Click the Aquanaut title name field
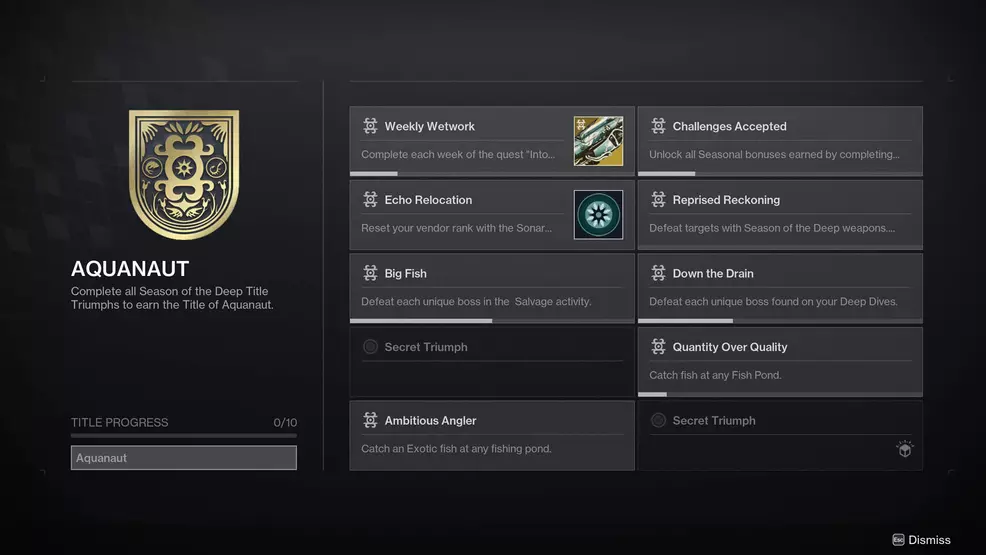 tap(184, 458)
